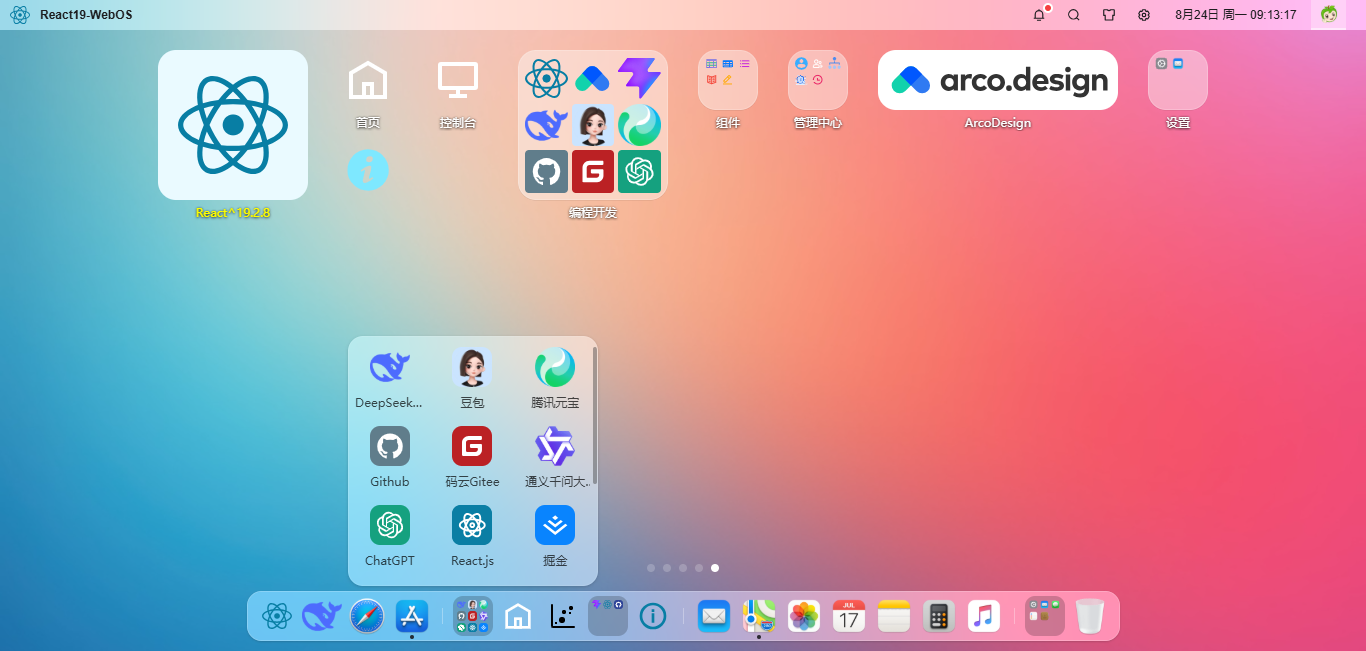Viewport: 1366px width, 651px height.
Task: Open Photos flower icon in dock
Action: tap(804, 616)
